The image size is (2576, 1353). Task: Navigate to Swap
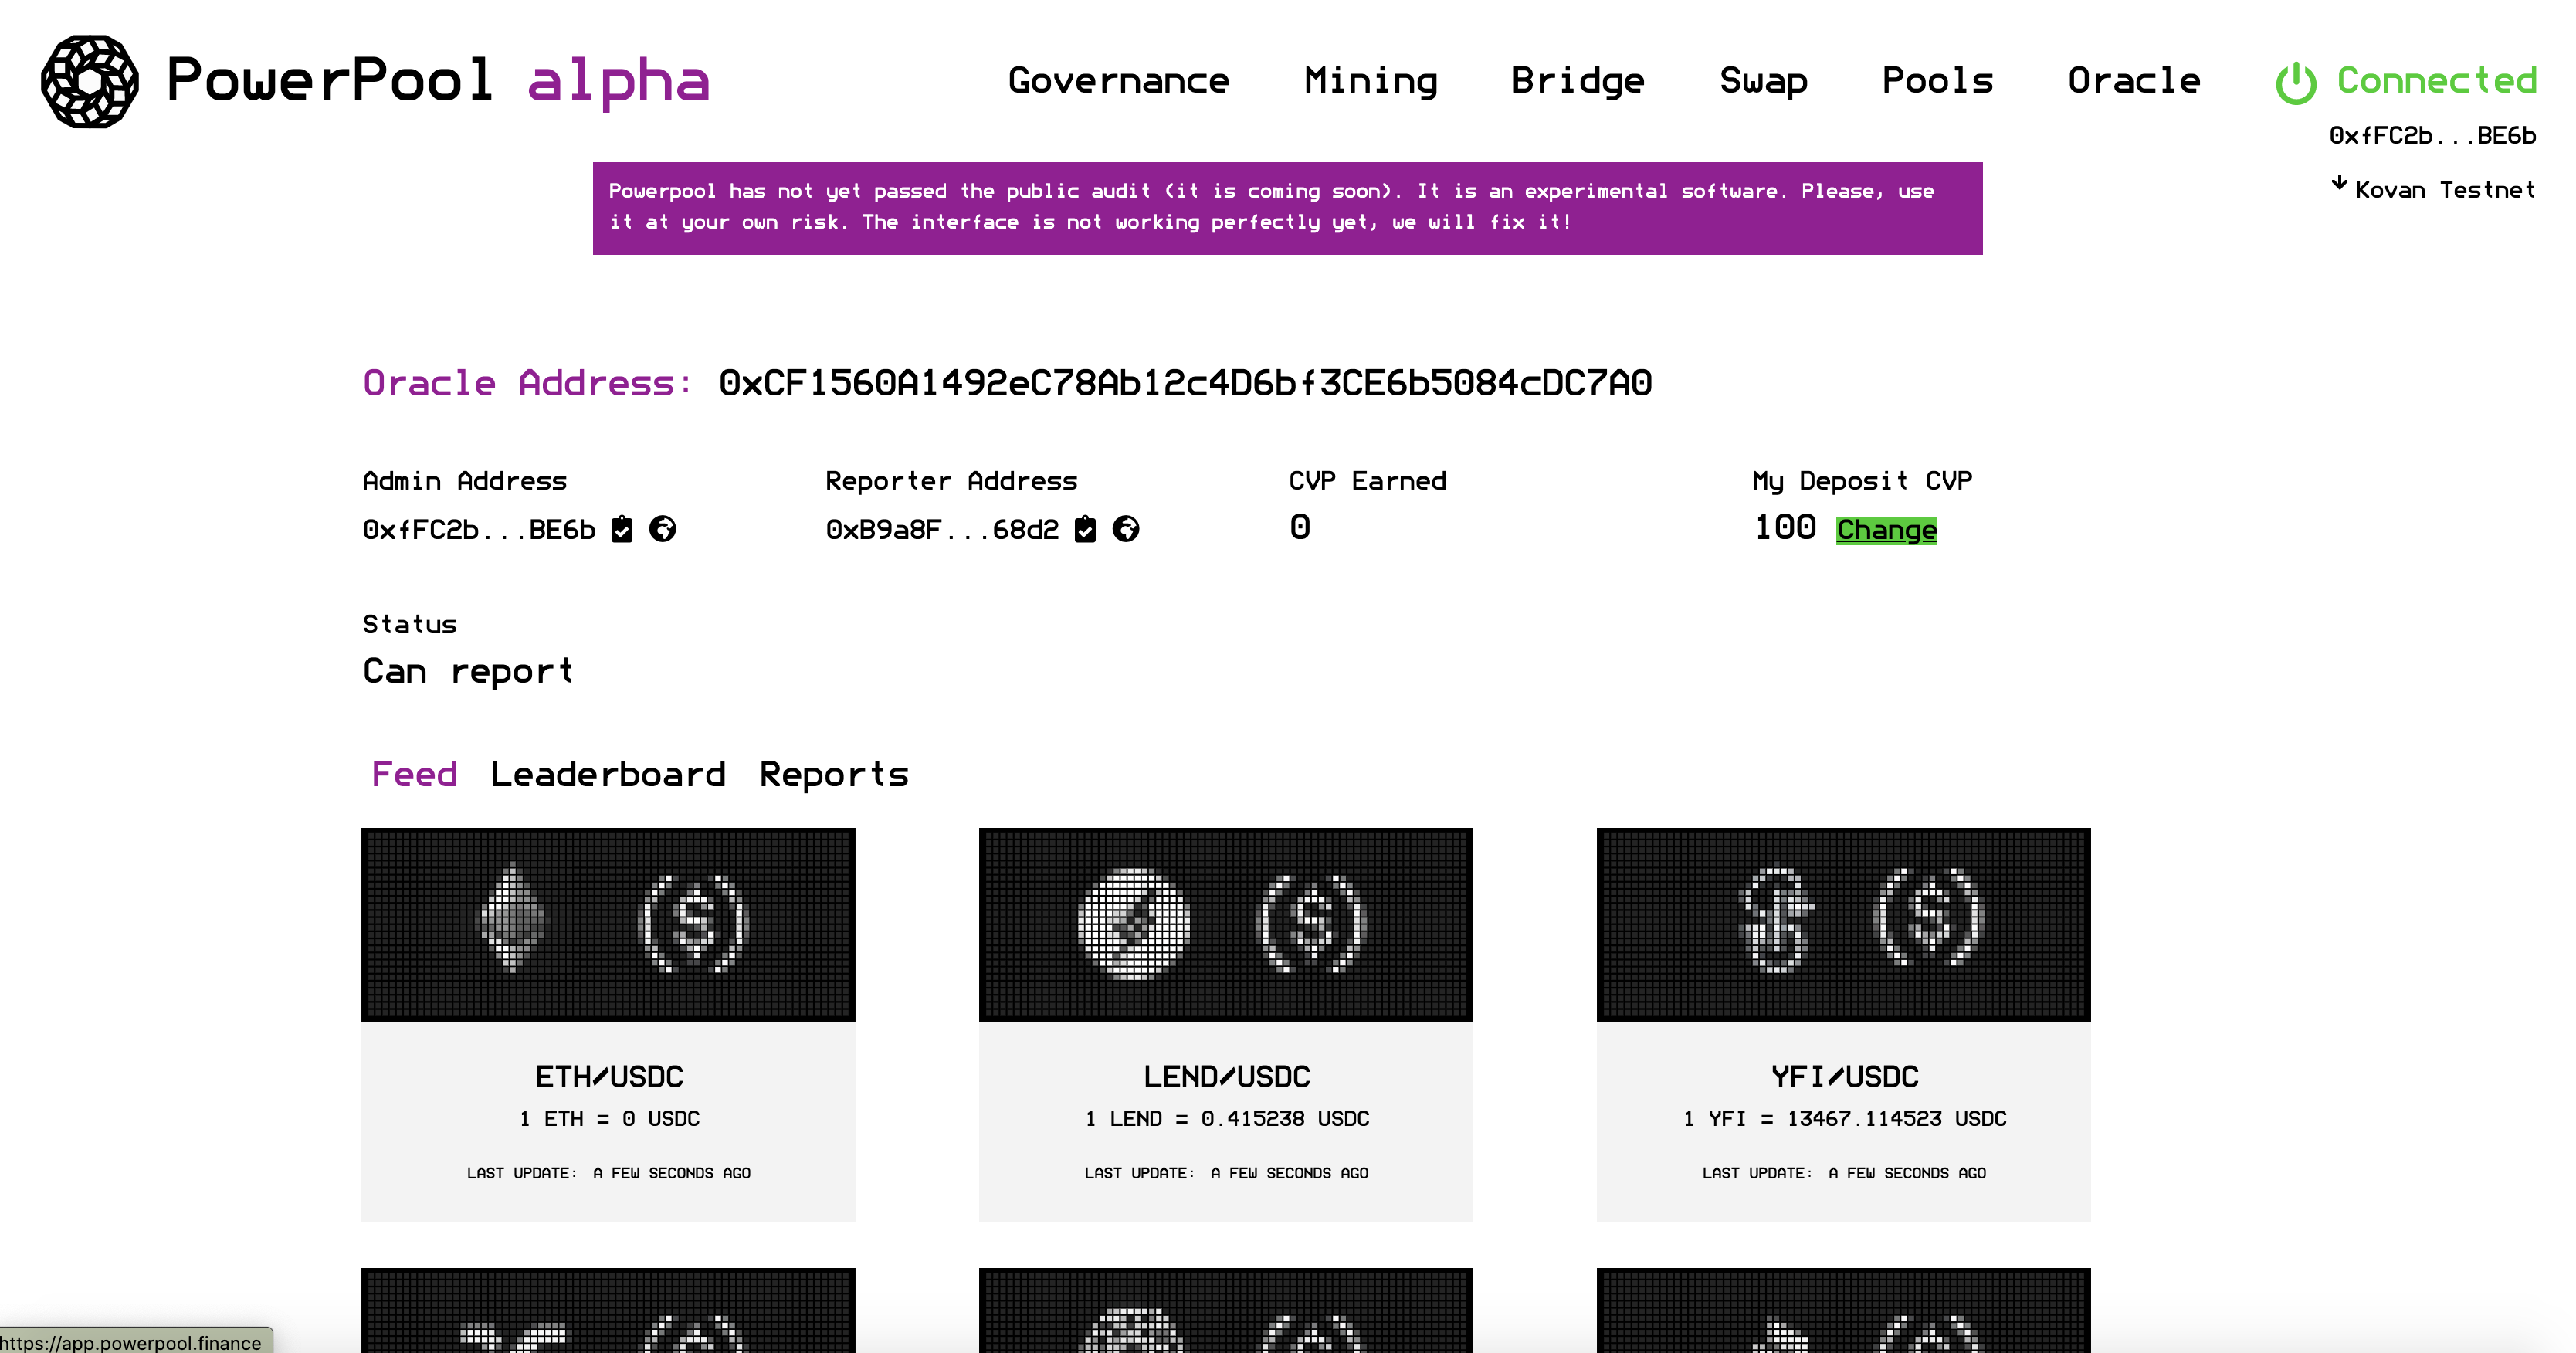1763,81
